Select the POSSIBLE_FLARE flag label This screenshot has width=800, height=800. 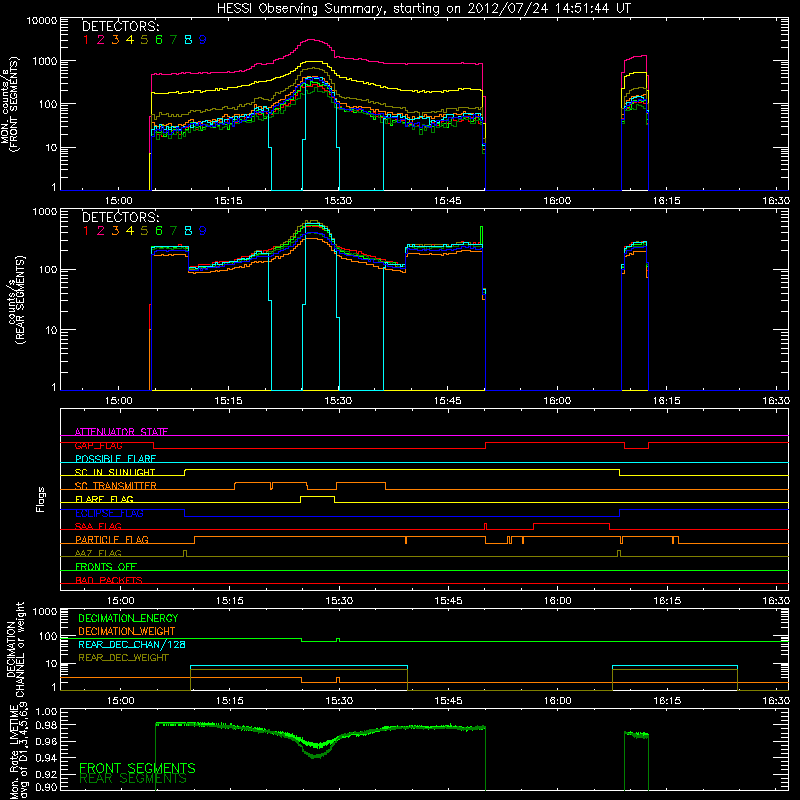pyautogui.click(x=115, y=459)
